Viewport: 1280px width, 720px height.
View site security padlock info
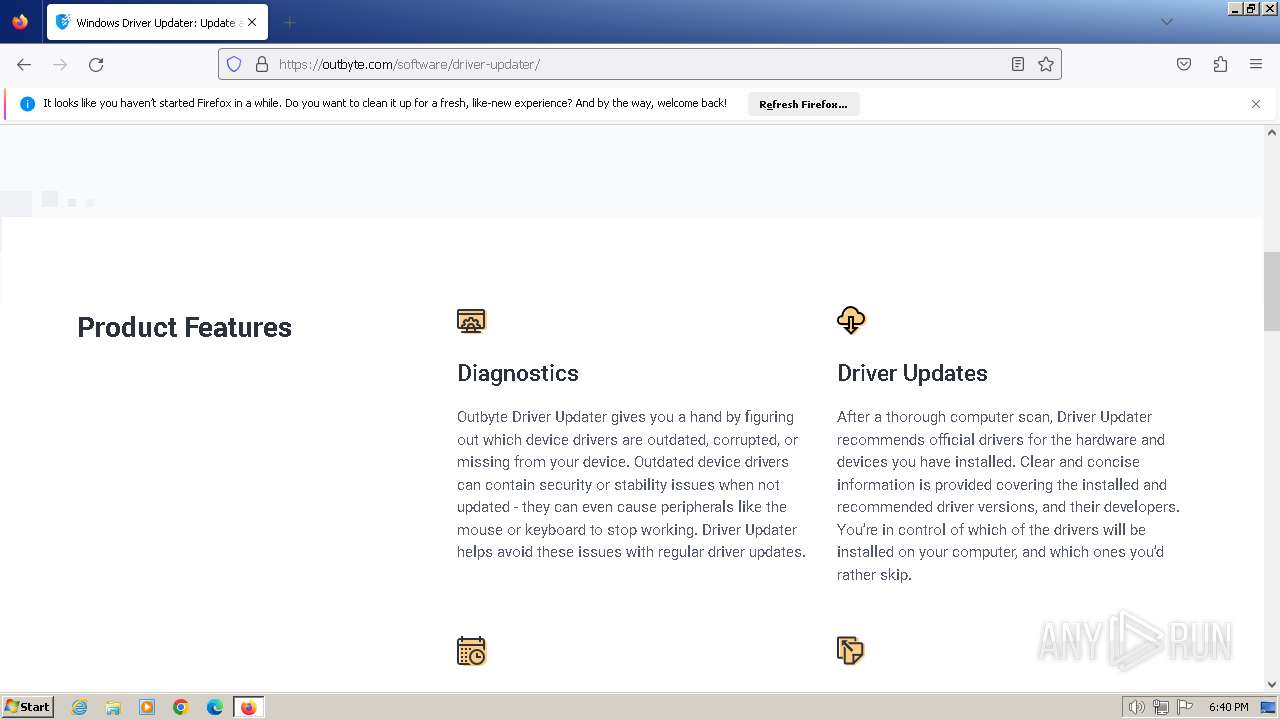point(262,64)
